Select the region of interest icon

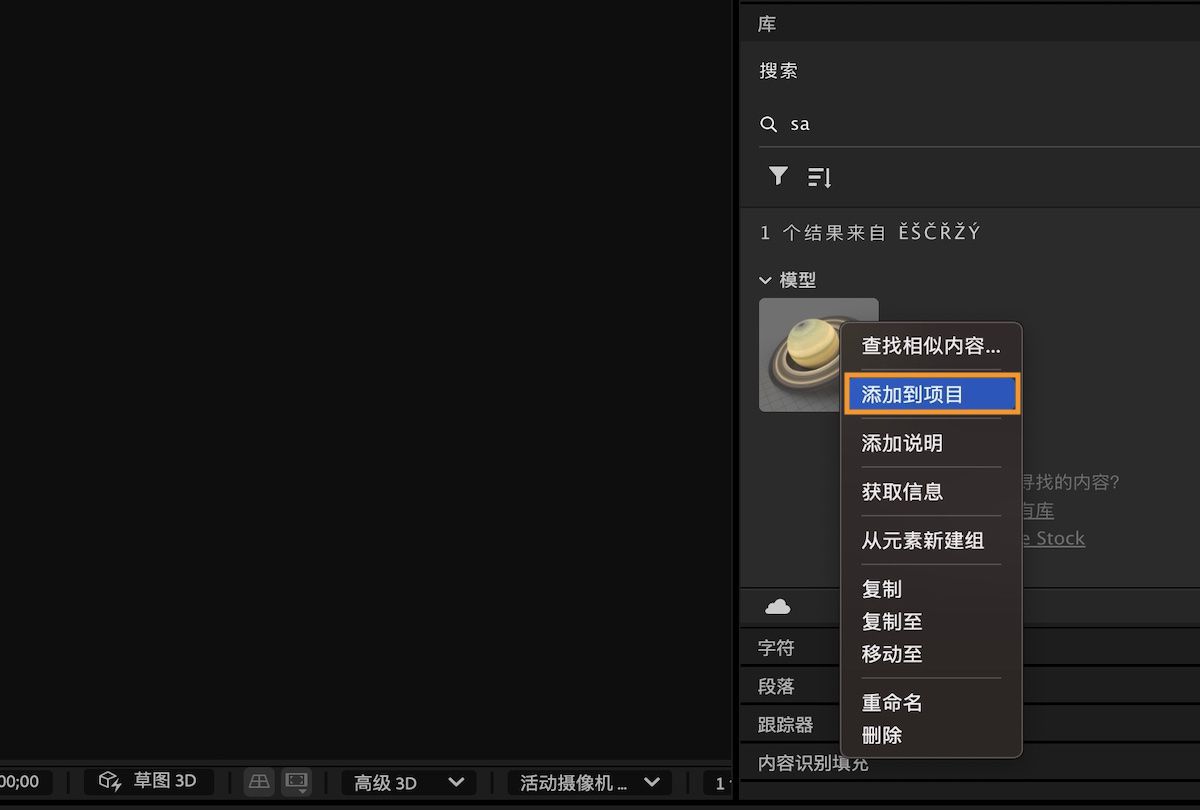tap(296, 782)
